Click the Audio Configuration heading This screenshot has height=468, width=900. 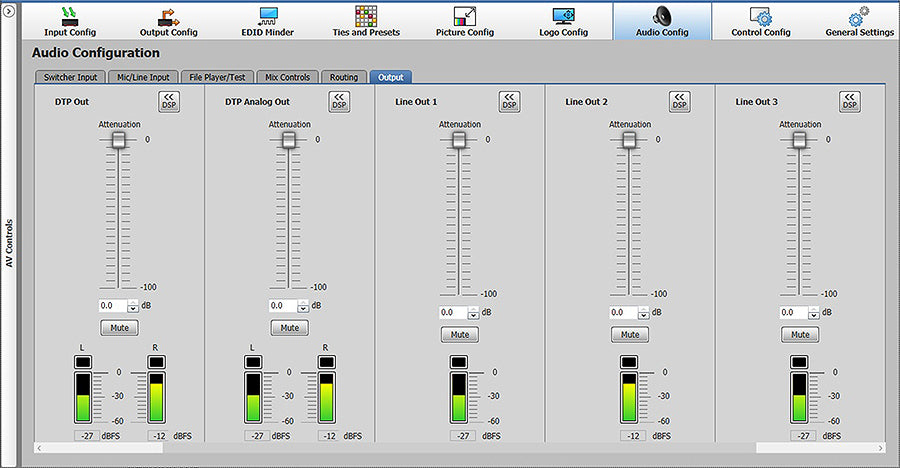point(96,53)
